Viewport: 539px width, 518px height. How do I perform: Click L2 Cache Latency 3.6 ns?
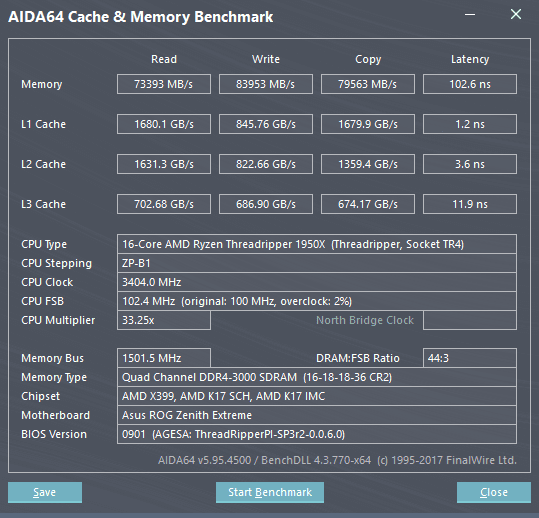tap(470, 164)
